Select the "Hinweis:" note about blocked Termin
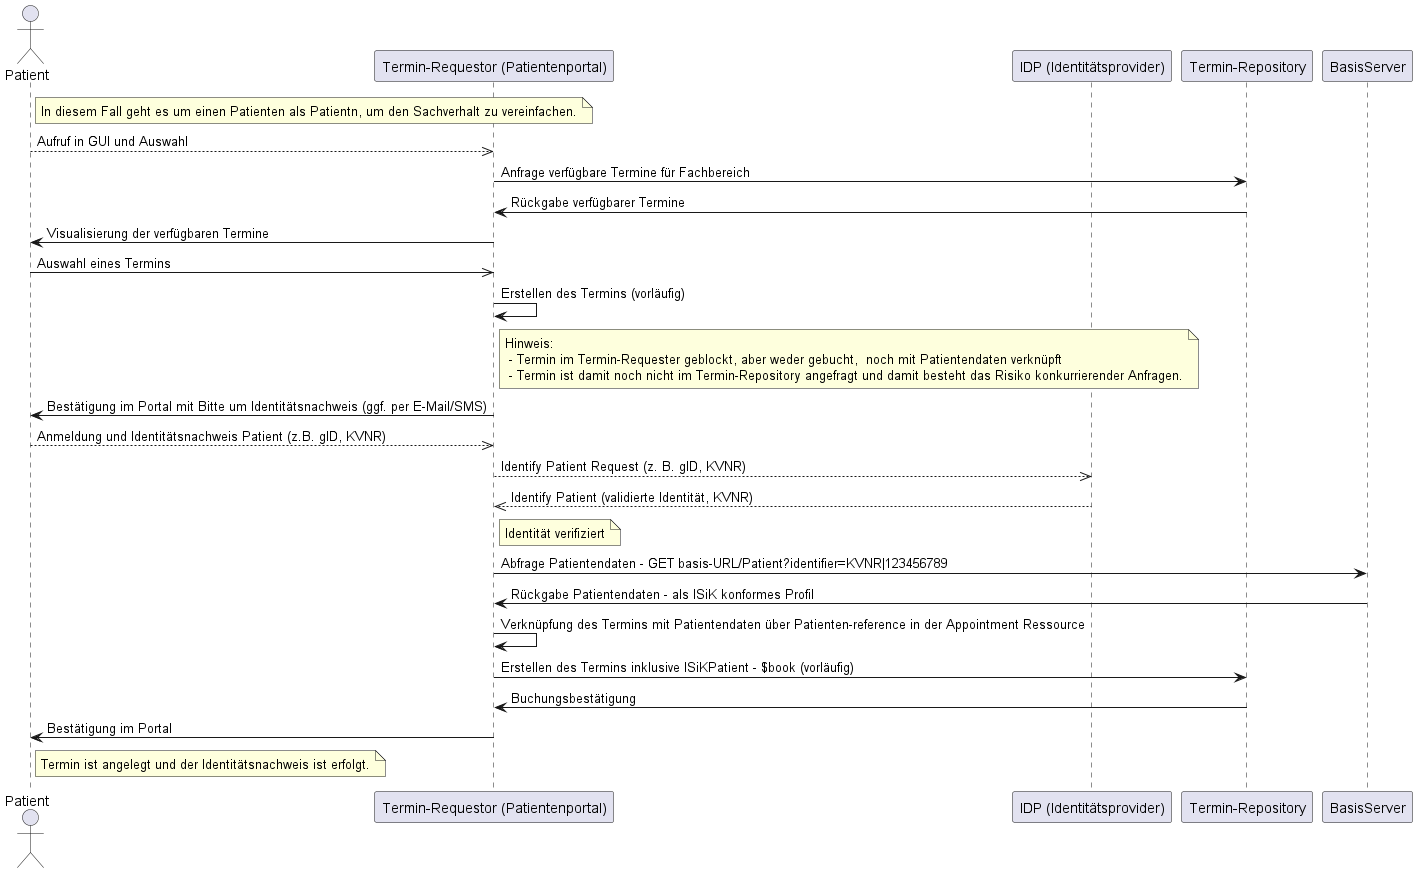1417x873 pixels. pyautogui.click(x=848, y=360)
